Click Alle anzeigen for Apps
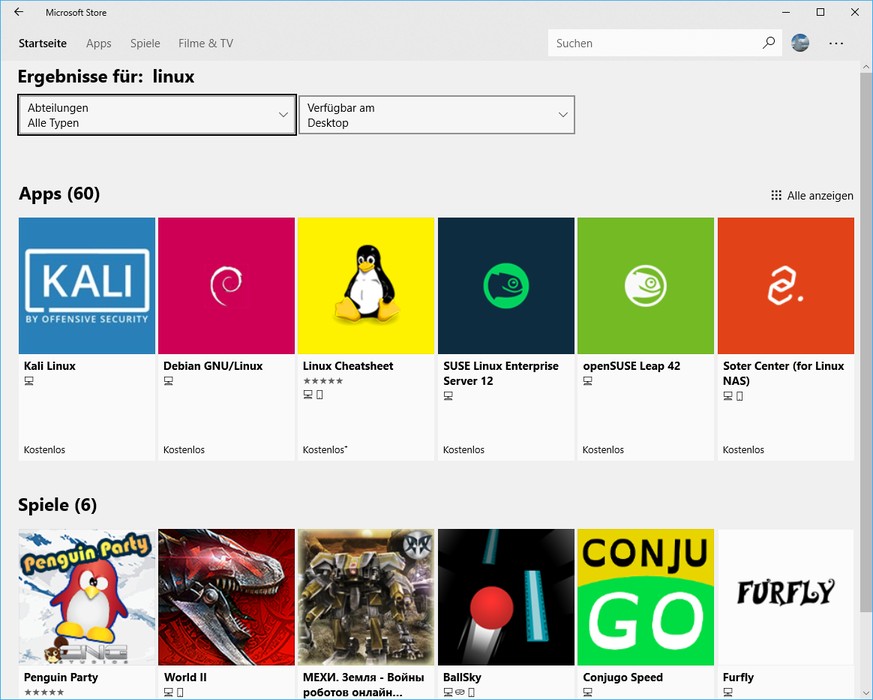 812,195
